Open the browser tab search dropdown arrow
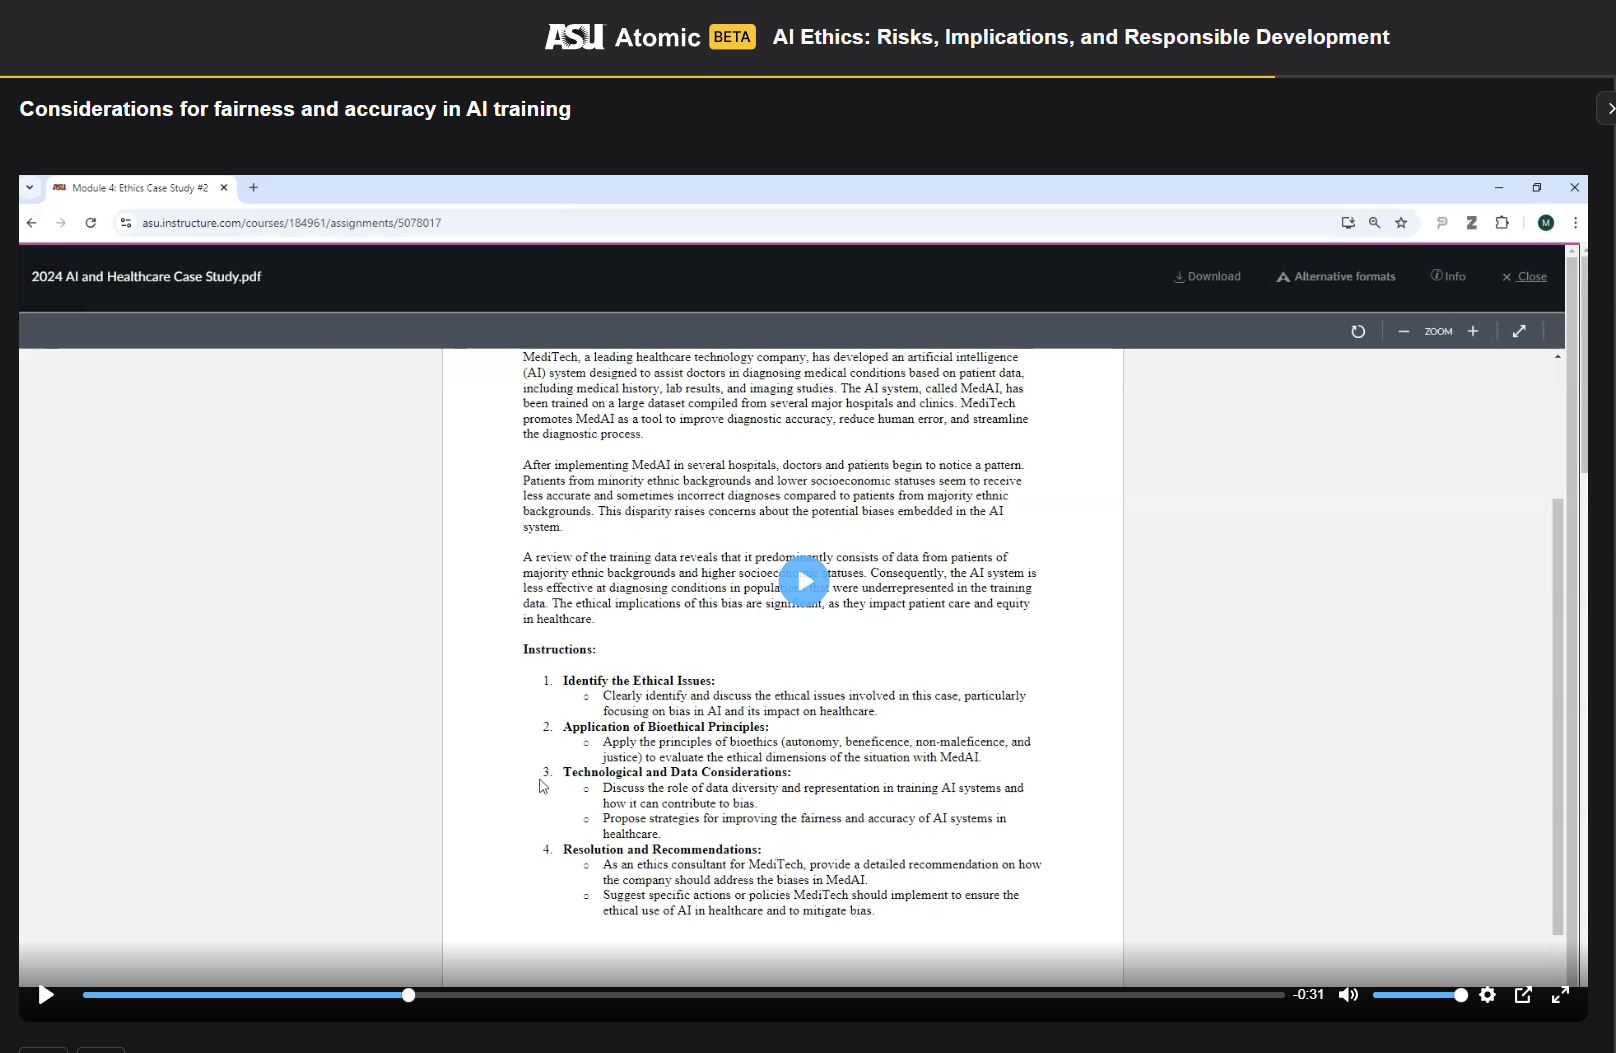The image size is (1616, 1053). pyautogui.click(x=30, y=187)
